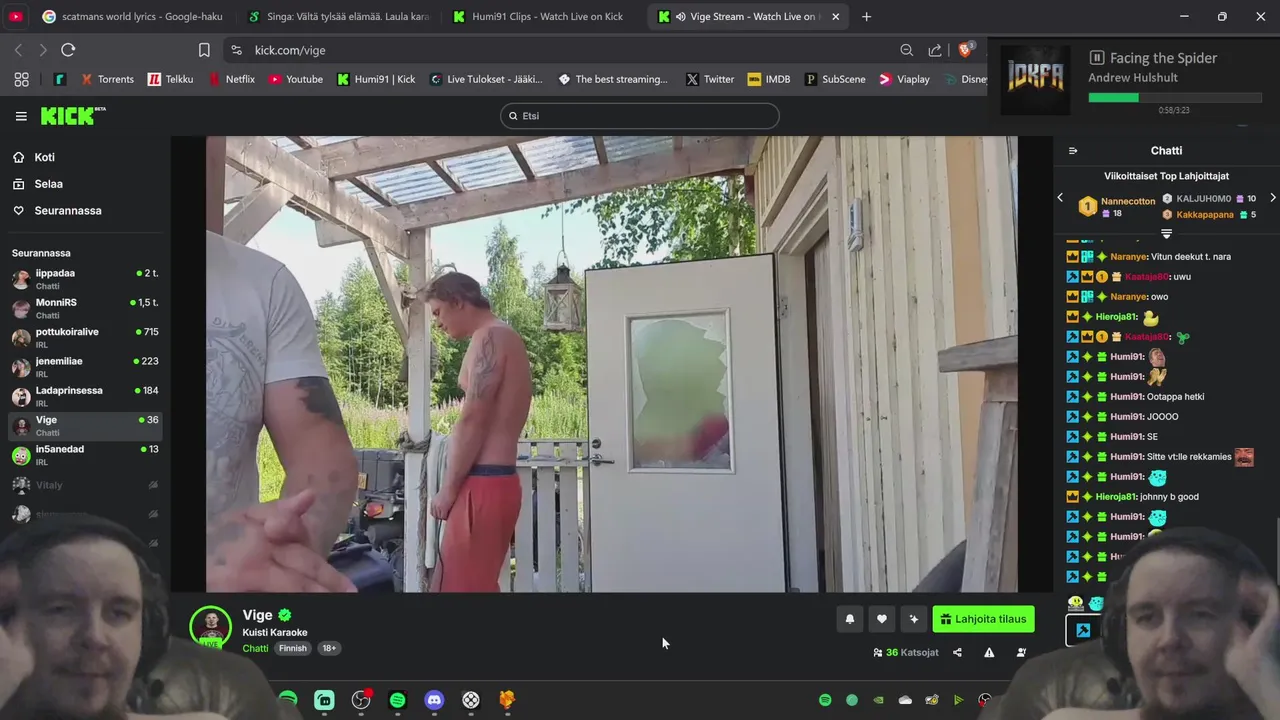This screenshot has height=720, width=1280.
Task: Open offline channel Vitaly
Action: (x=85, y=485)
